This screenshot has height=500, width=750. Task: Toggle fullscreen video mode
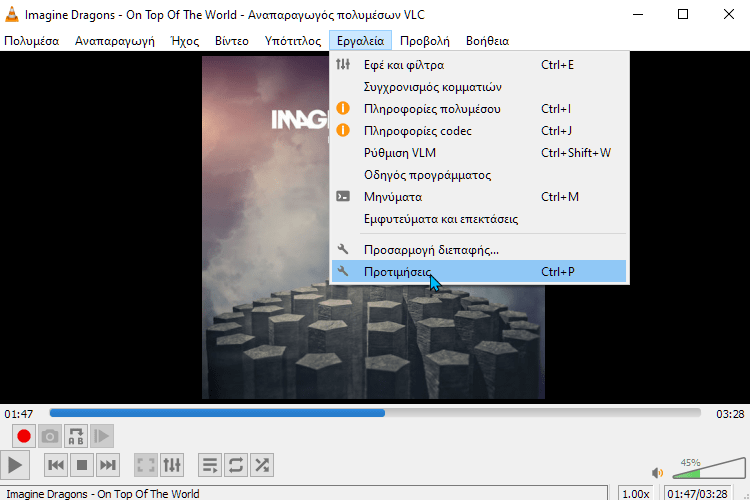146,465
